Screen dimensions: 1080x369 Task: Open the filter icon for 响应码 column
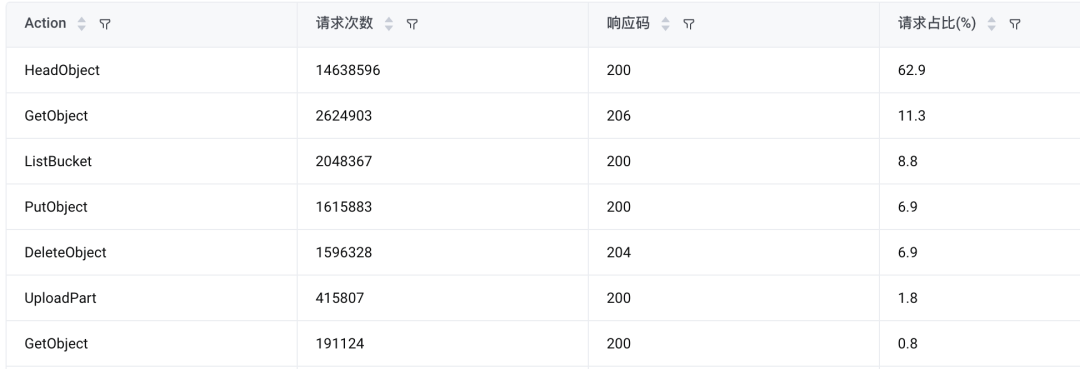[688, 24]
